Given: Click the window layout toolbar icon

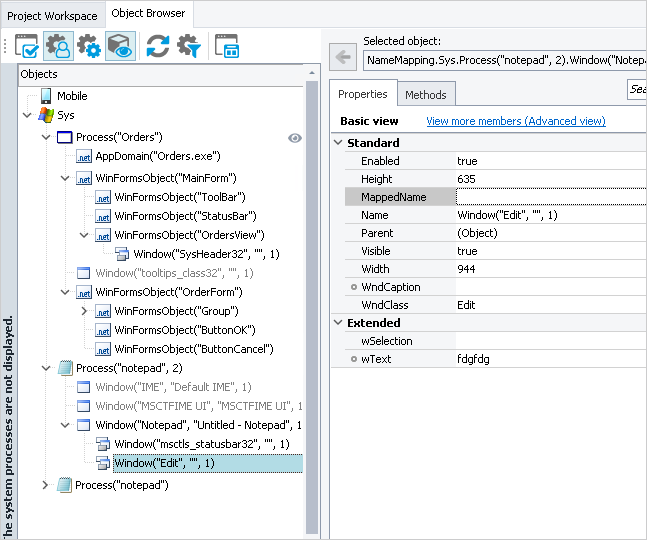Looking at the screenshot, I should point(227,47).
